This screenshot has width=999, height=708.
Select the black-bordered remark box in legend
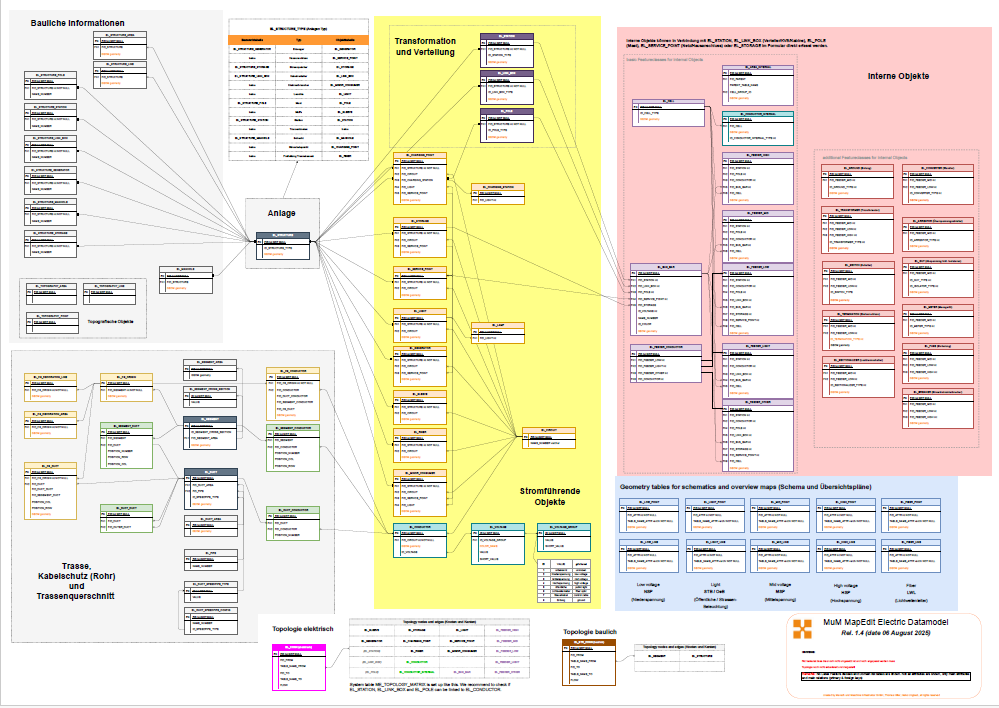[x=886, y=675]
